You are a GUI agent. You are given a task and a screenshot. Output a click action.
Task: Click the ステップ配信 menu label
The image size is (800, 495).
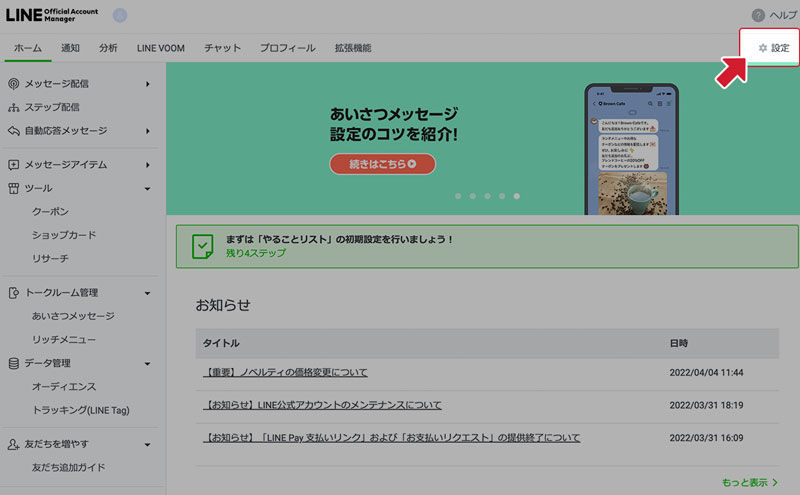point(52,107)
